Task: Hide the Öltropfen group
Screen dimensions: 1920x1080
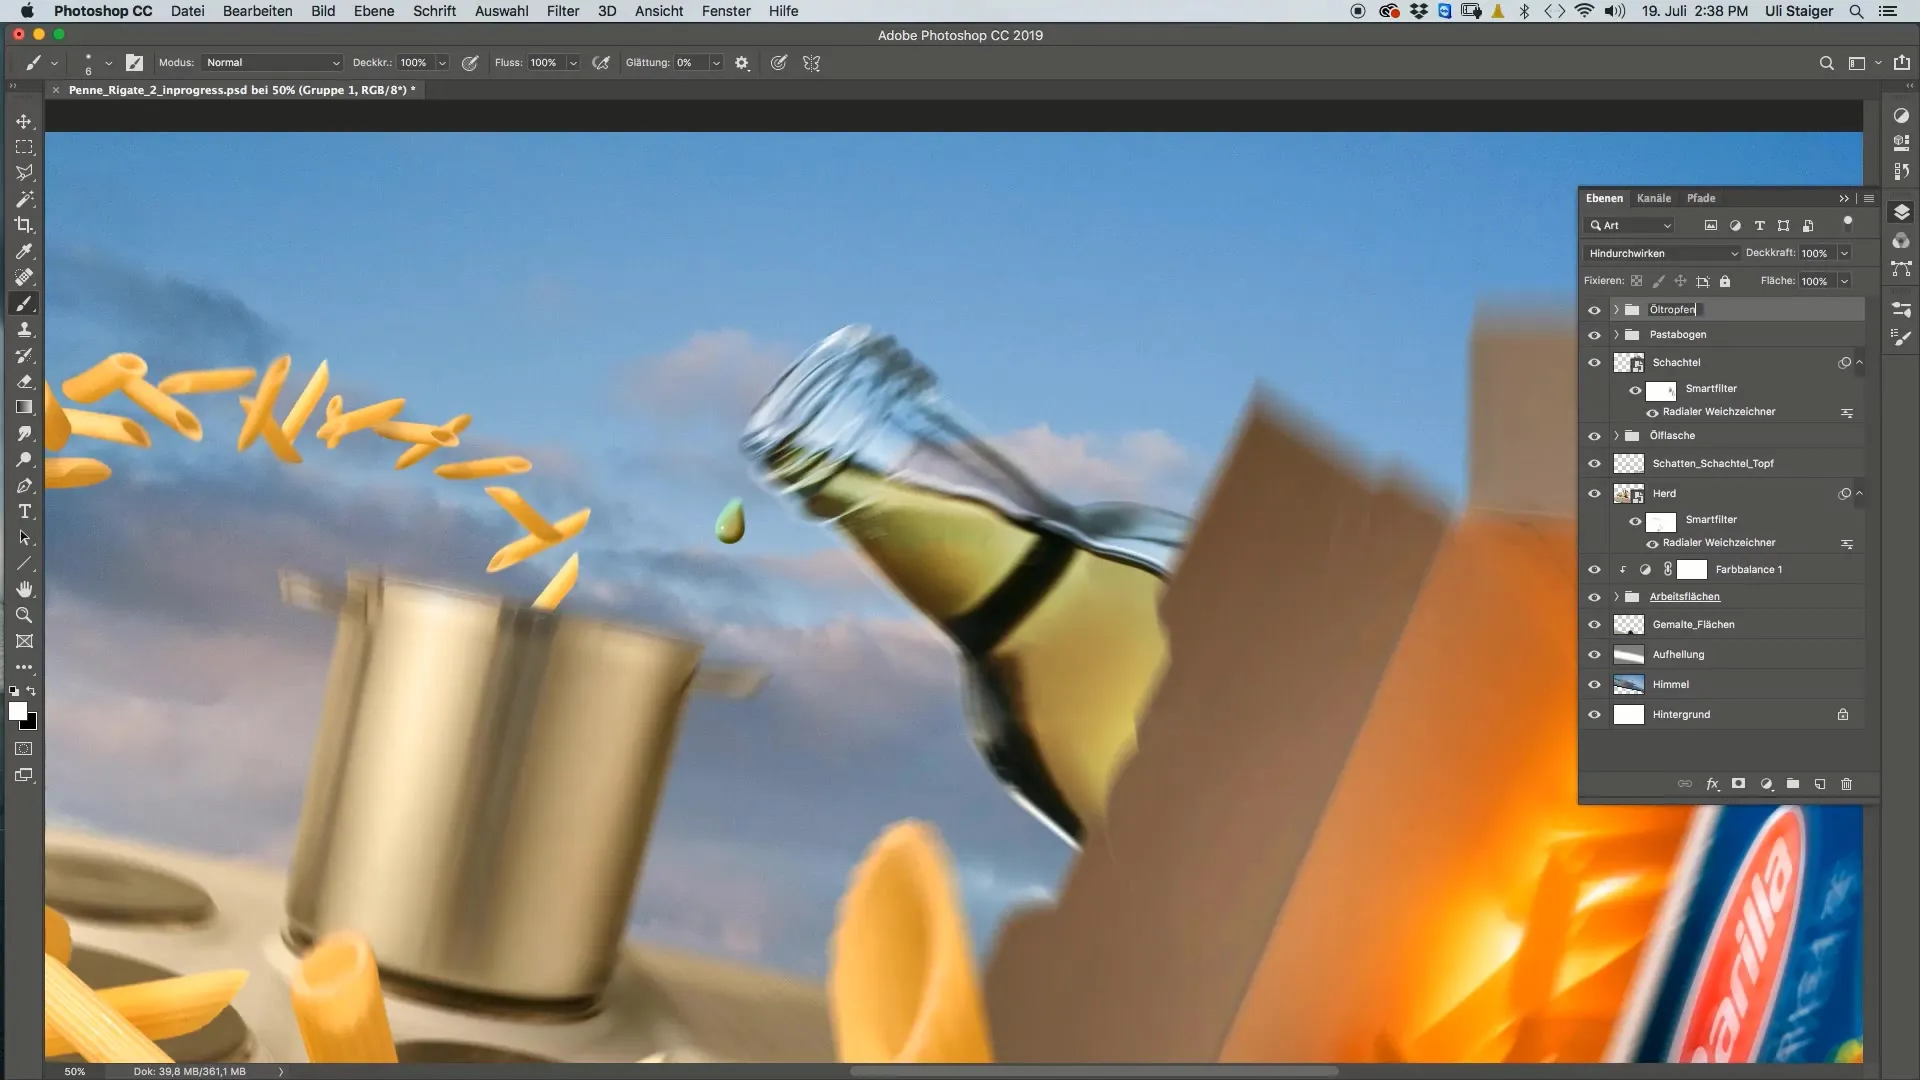Action: tap(1594, 310)
